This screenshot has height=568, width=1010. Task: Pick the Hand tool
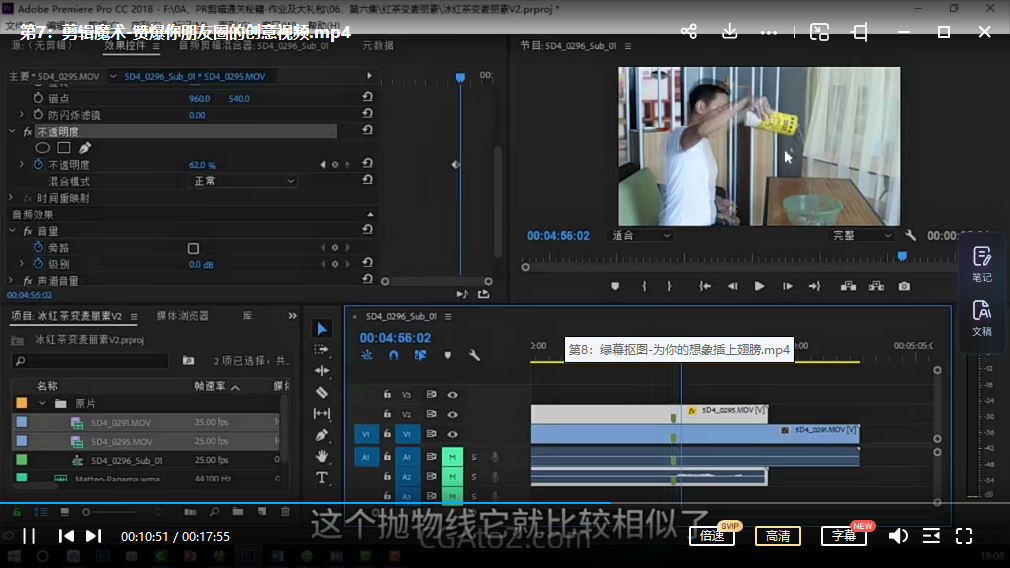(322, 456)
